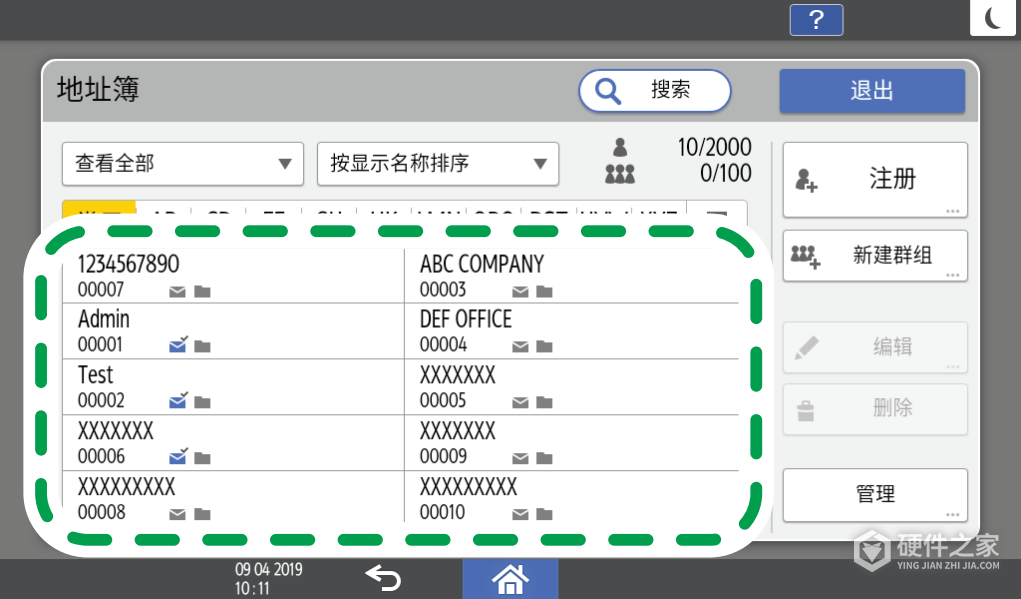Select address entry DEF OFFICE

[572, 331]
